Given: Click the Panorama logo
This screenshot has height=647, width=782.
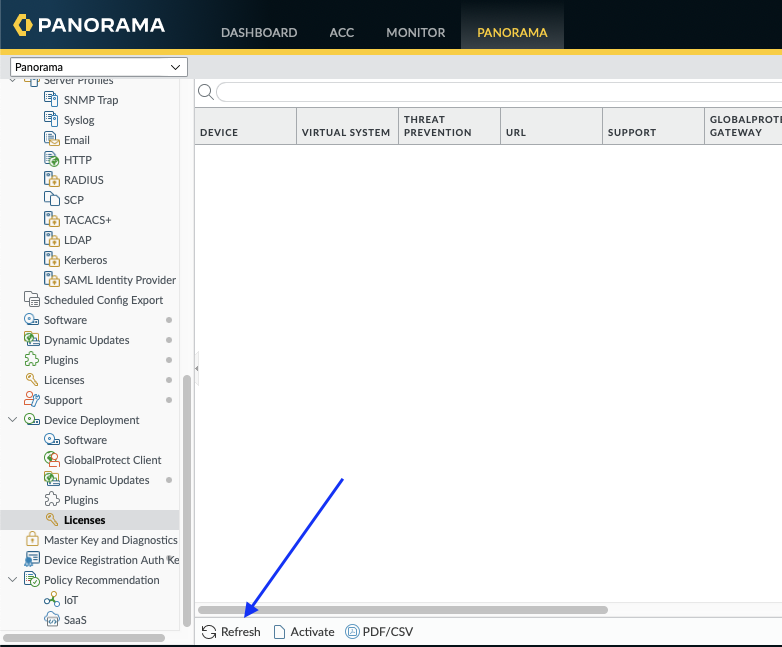Looking at the screenshot, I should tap(89, 24).
